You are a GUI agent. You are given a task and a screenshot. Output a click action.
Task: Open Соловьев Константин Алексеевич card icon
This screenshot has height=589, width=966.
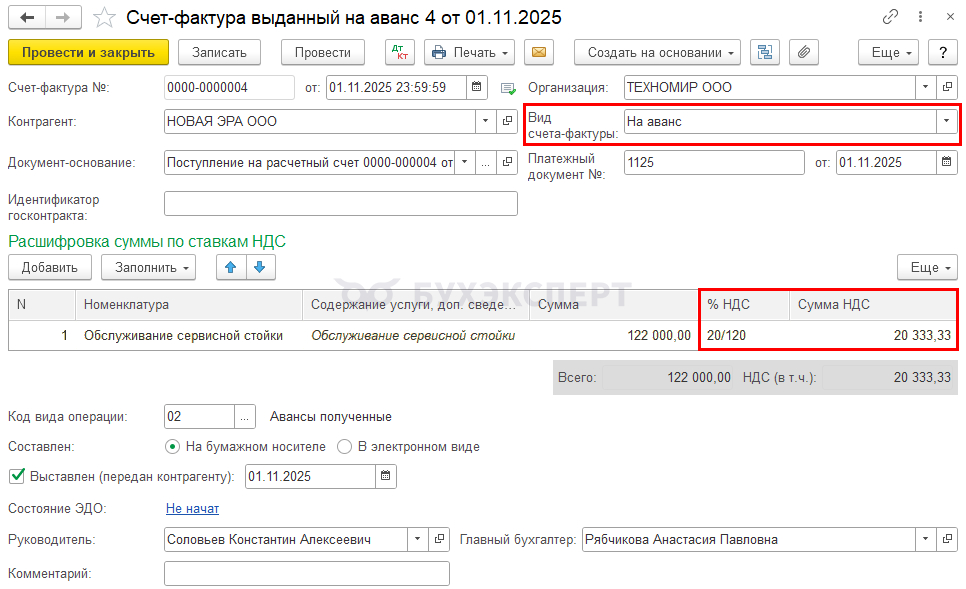point(439,539)
